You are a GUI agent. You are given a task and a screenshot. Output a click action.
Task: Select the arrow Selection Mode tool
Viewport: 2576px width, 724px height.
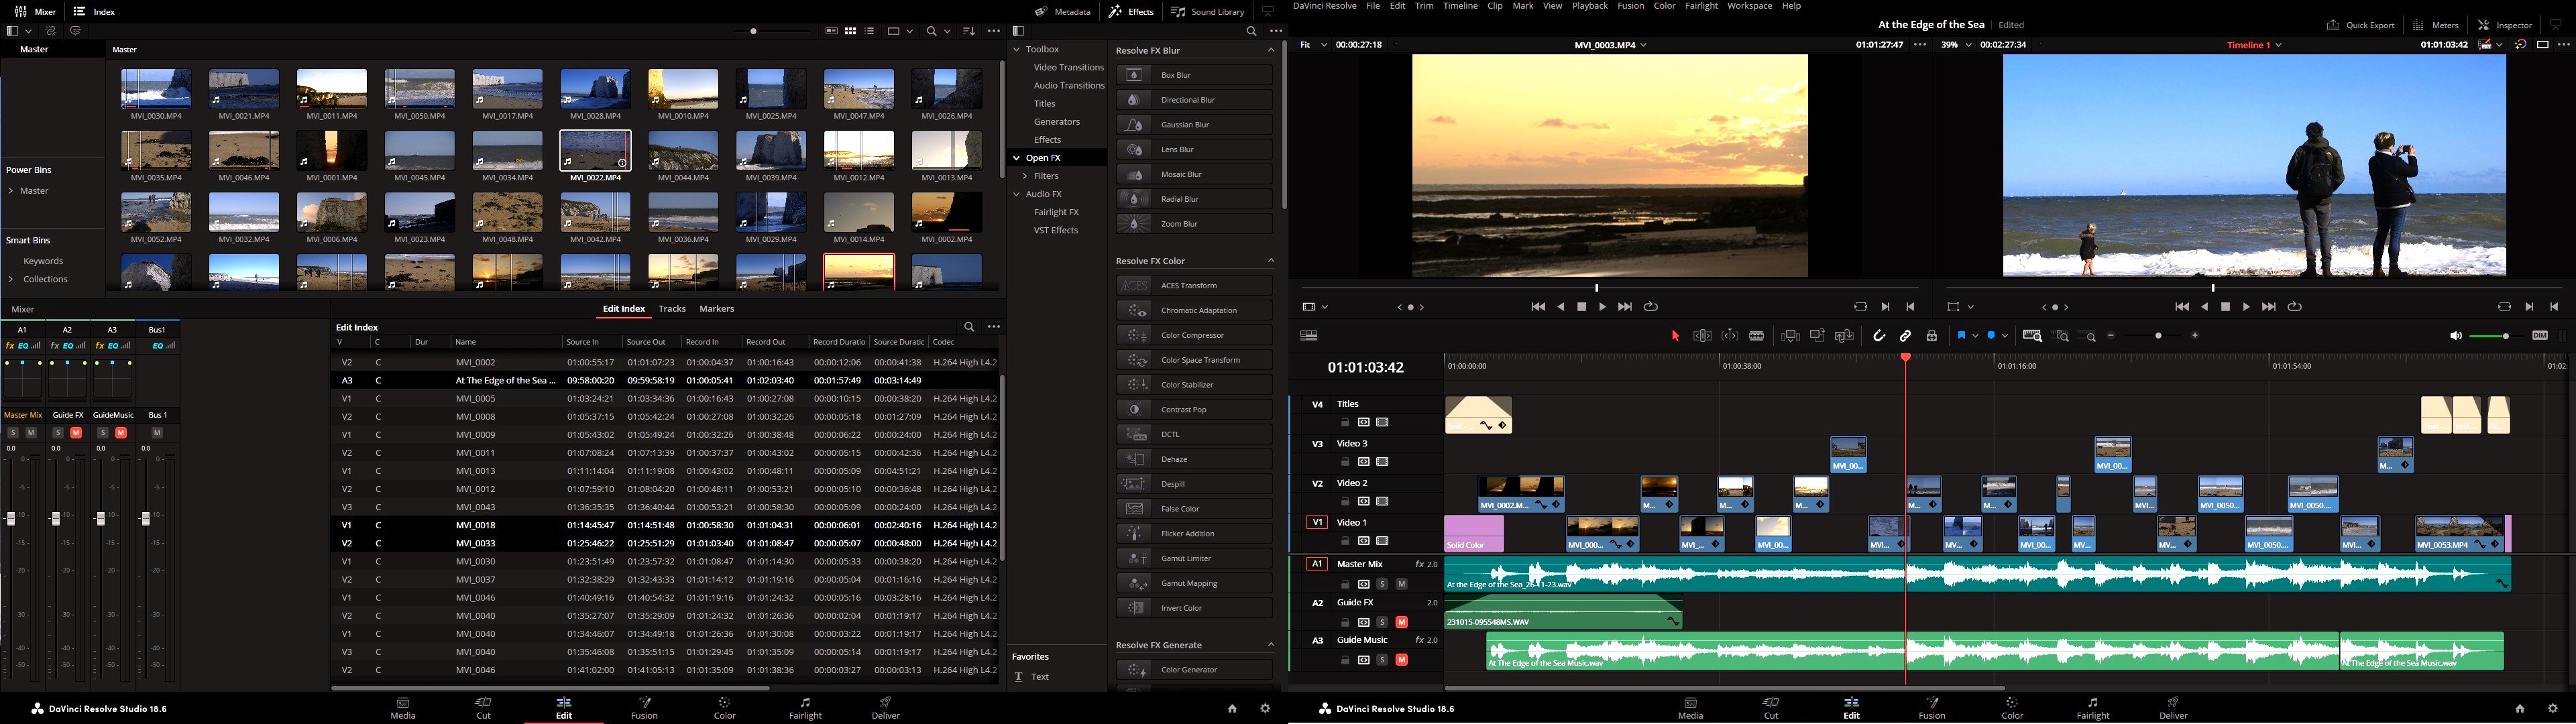(x=1675, y=336)
